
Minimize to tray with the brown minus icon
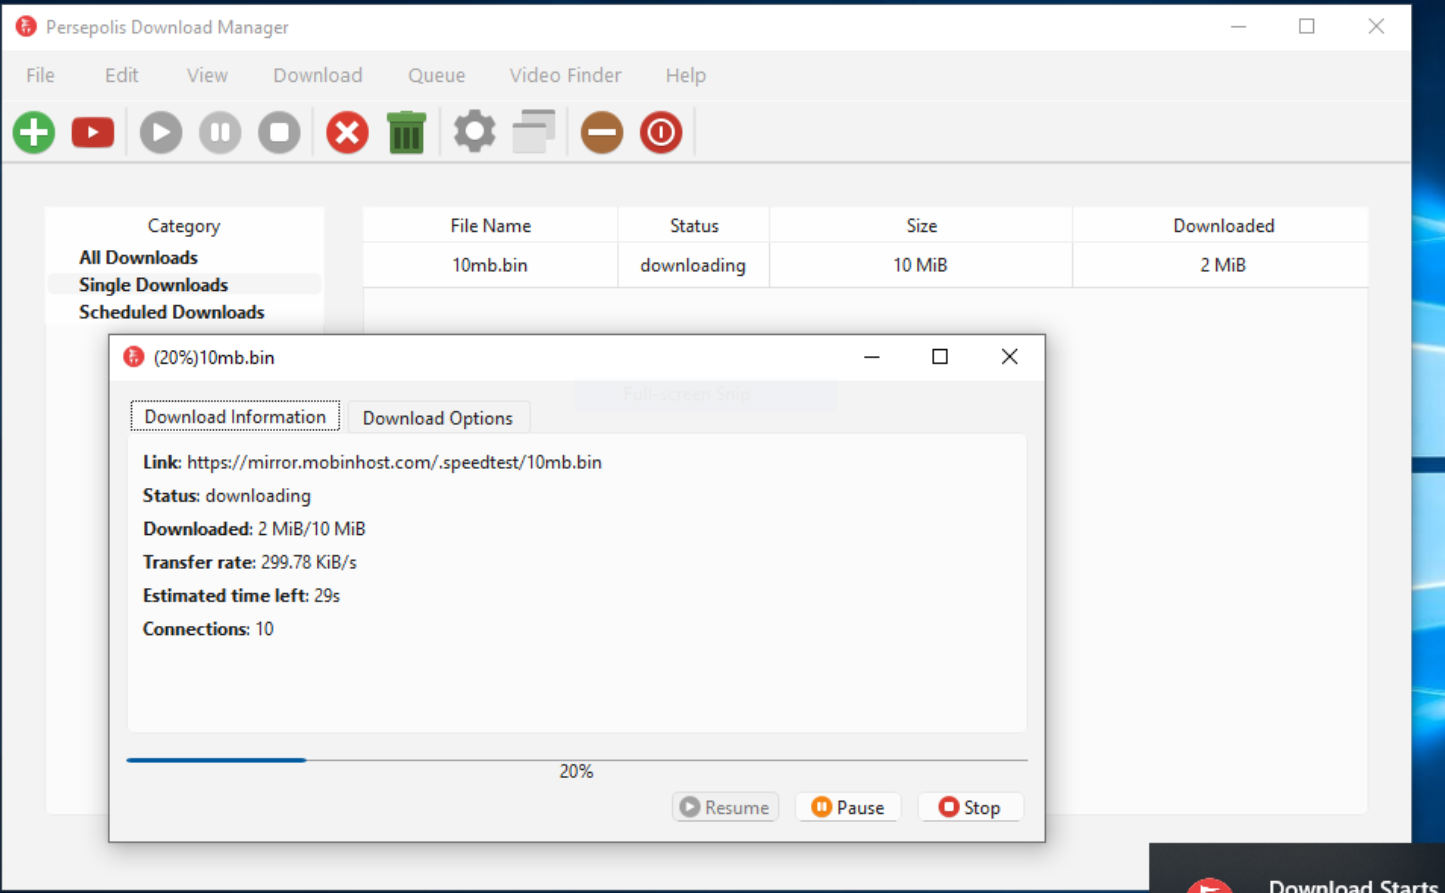pyautogui.click(x=602, y=132)
